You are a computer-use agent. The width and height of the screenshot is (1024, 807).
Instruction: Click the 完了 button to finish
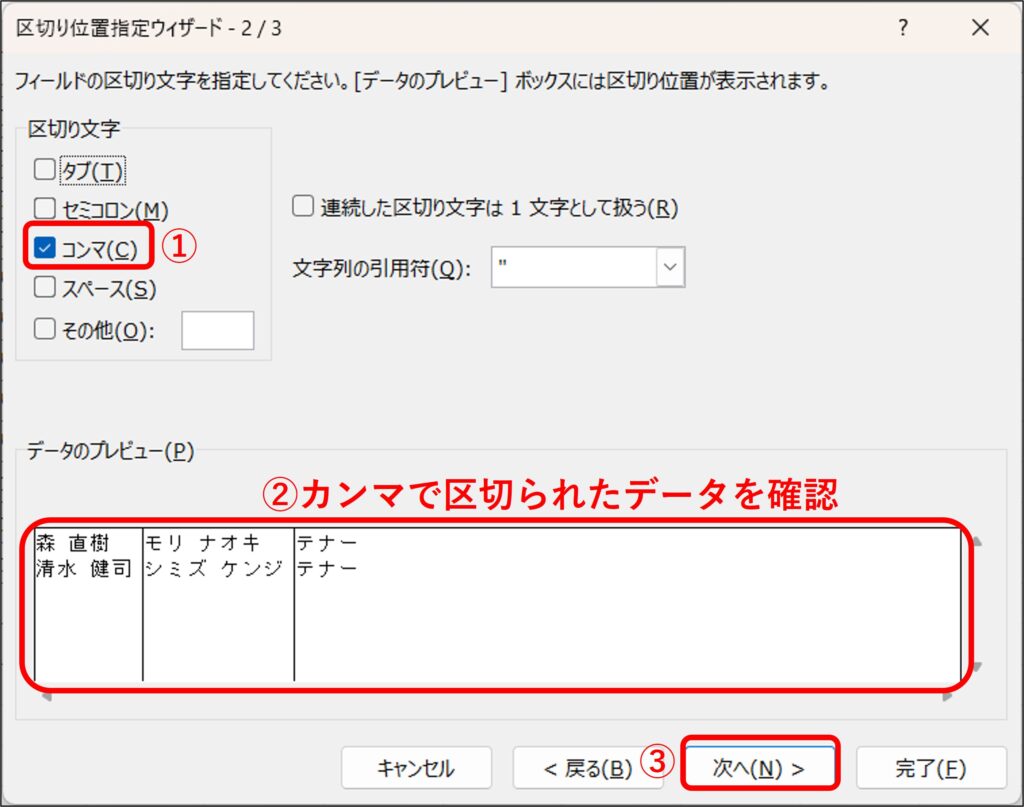[930, 768]
